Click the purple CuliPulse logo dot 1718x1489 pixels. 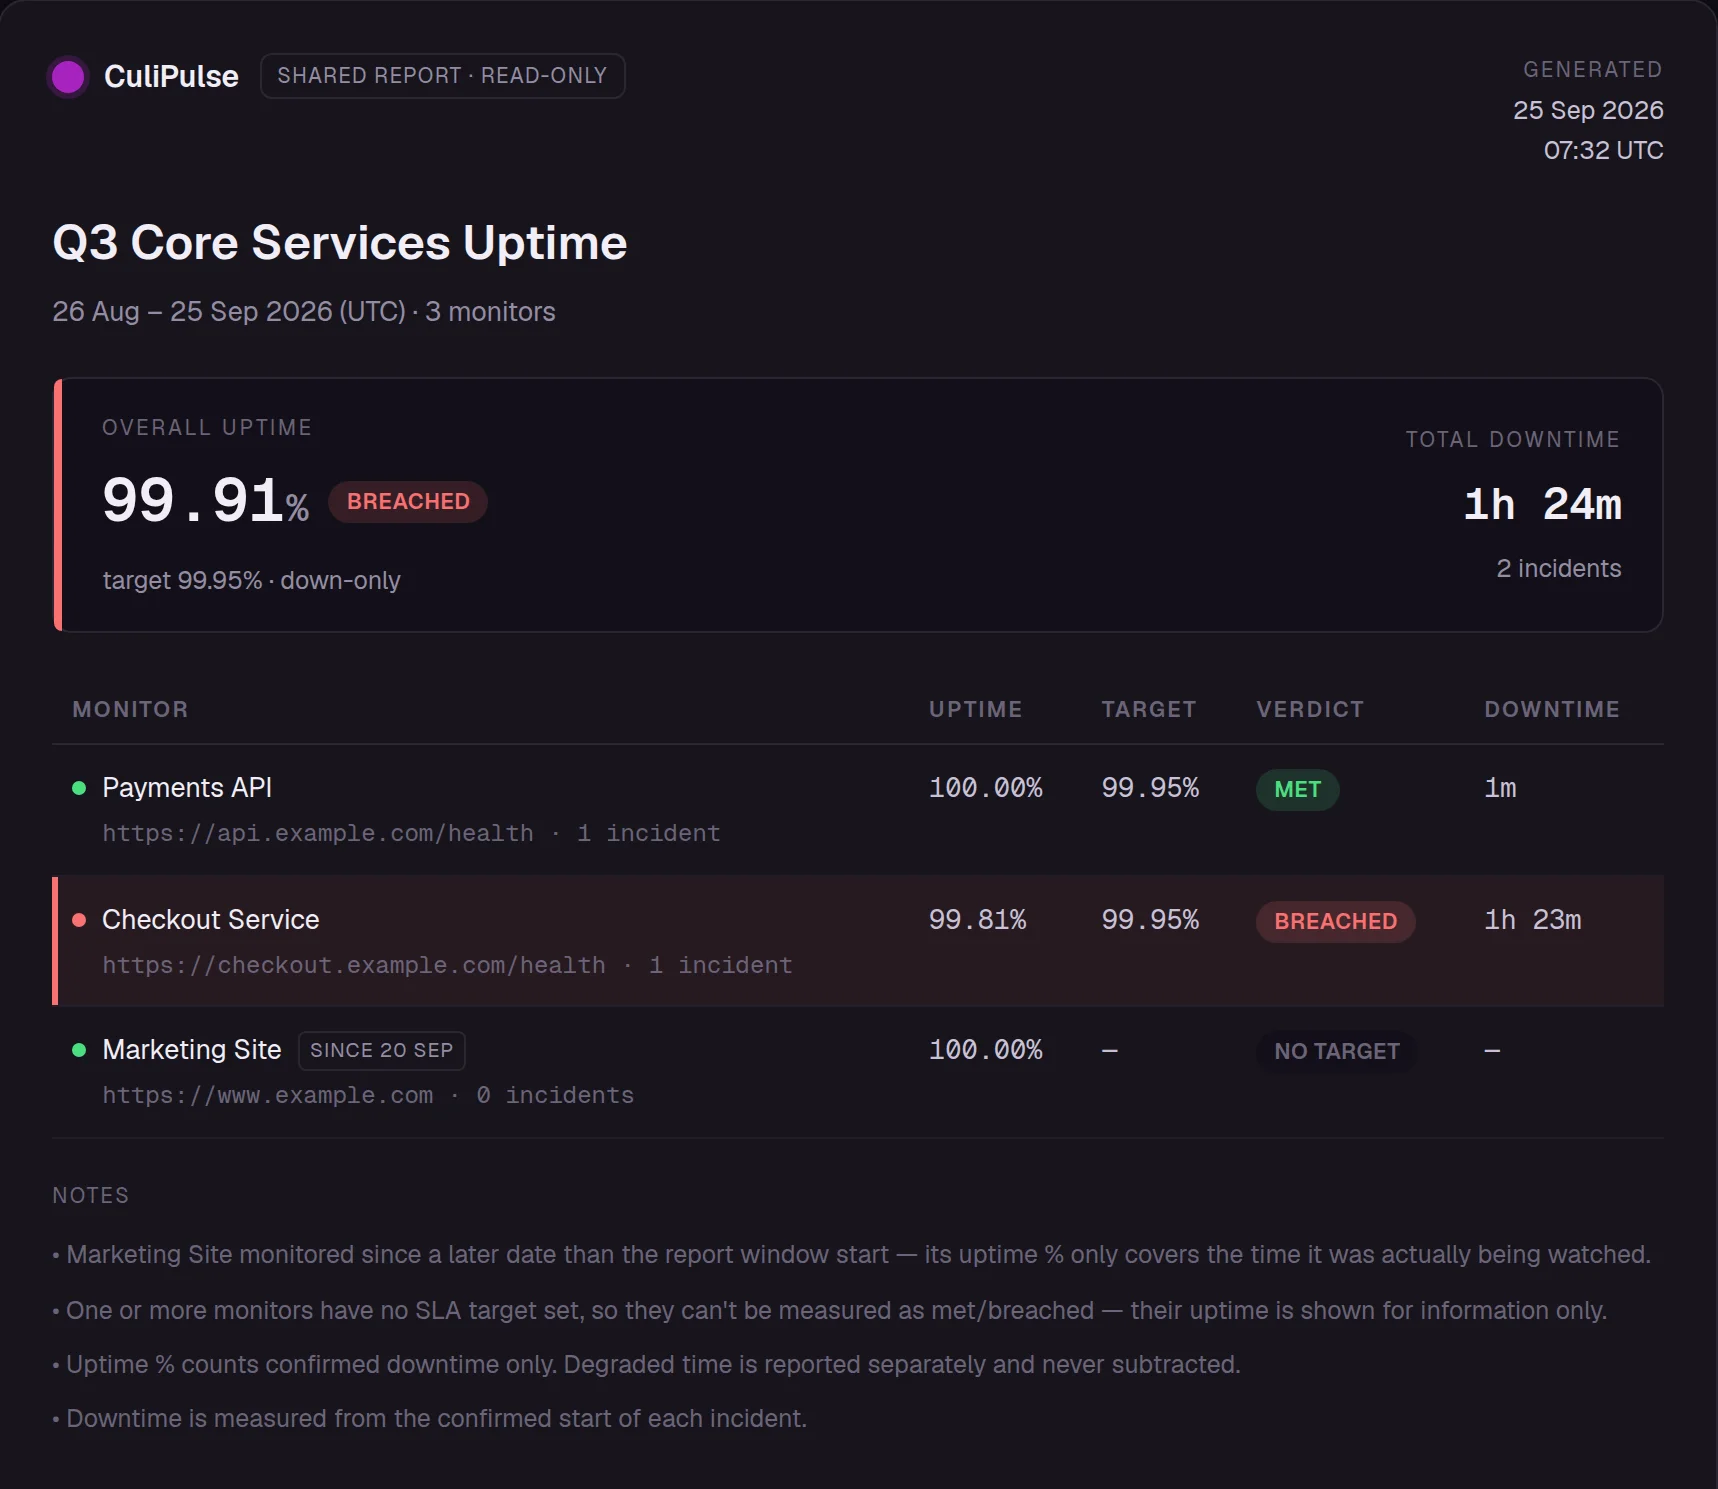[x=68, y=76]
